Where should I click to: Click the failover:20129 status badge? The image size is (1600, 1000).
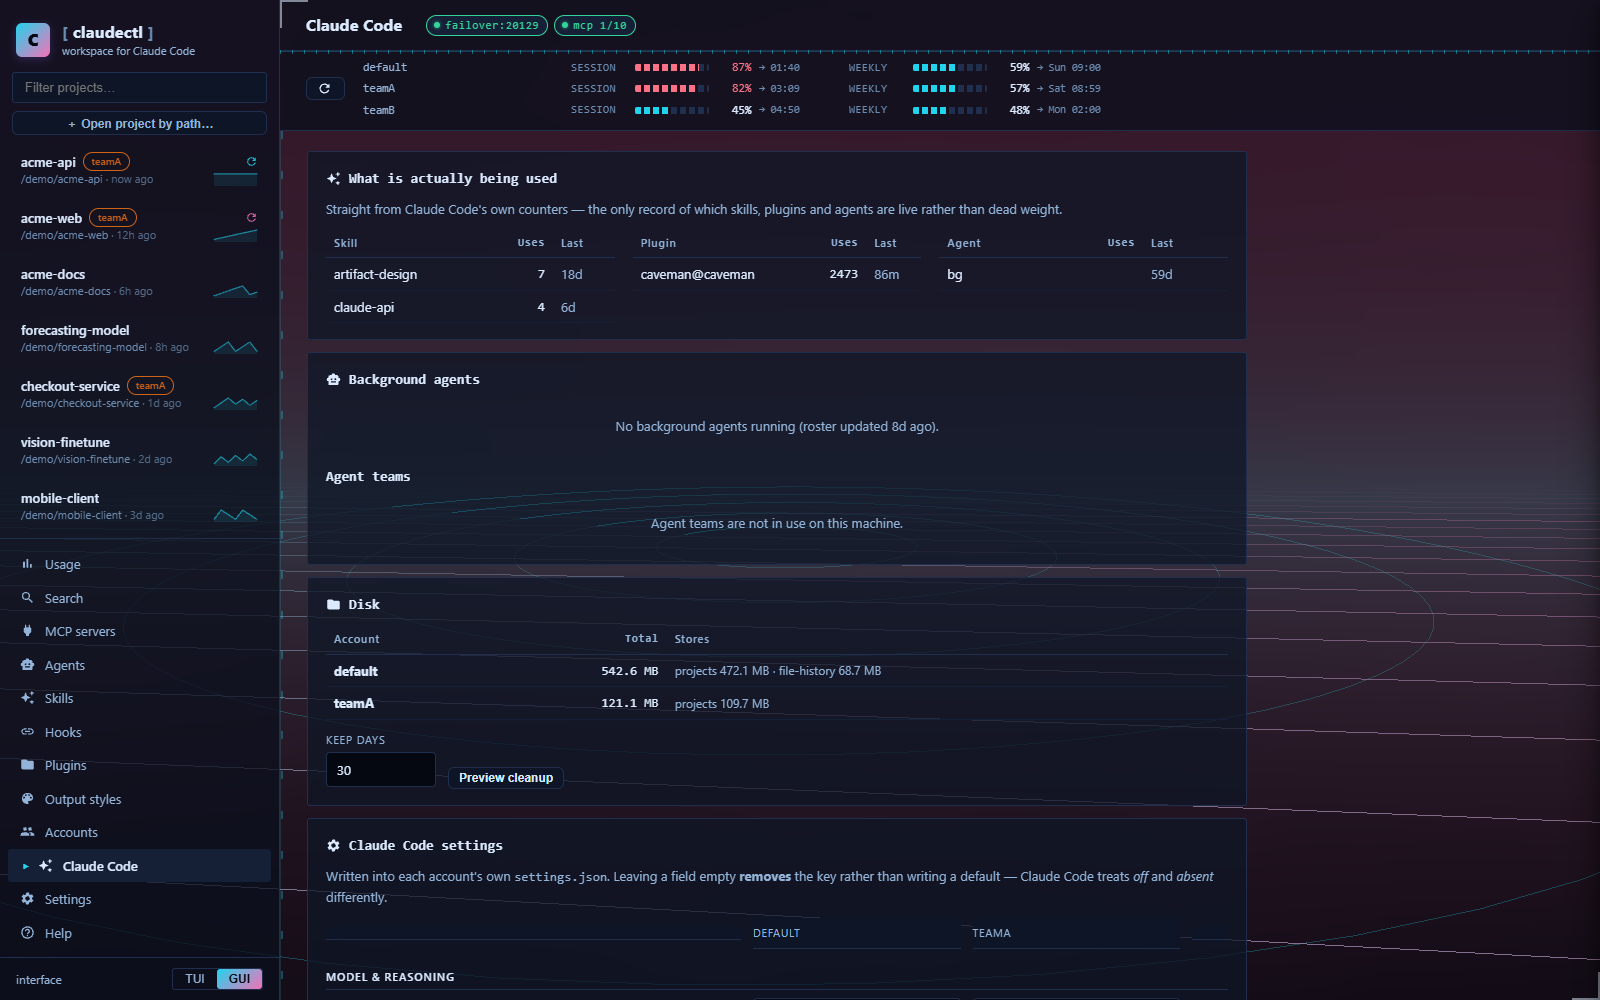coord(487,26)
